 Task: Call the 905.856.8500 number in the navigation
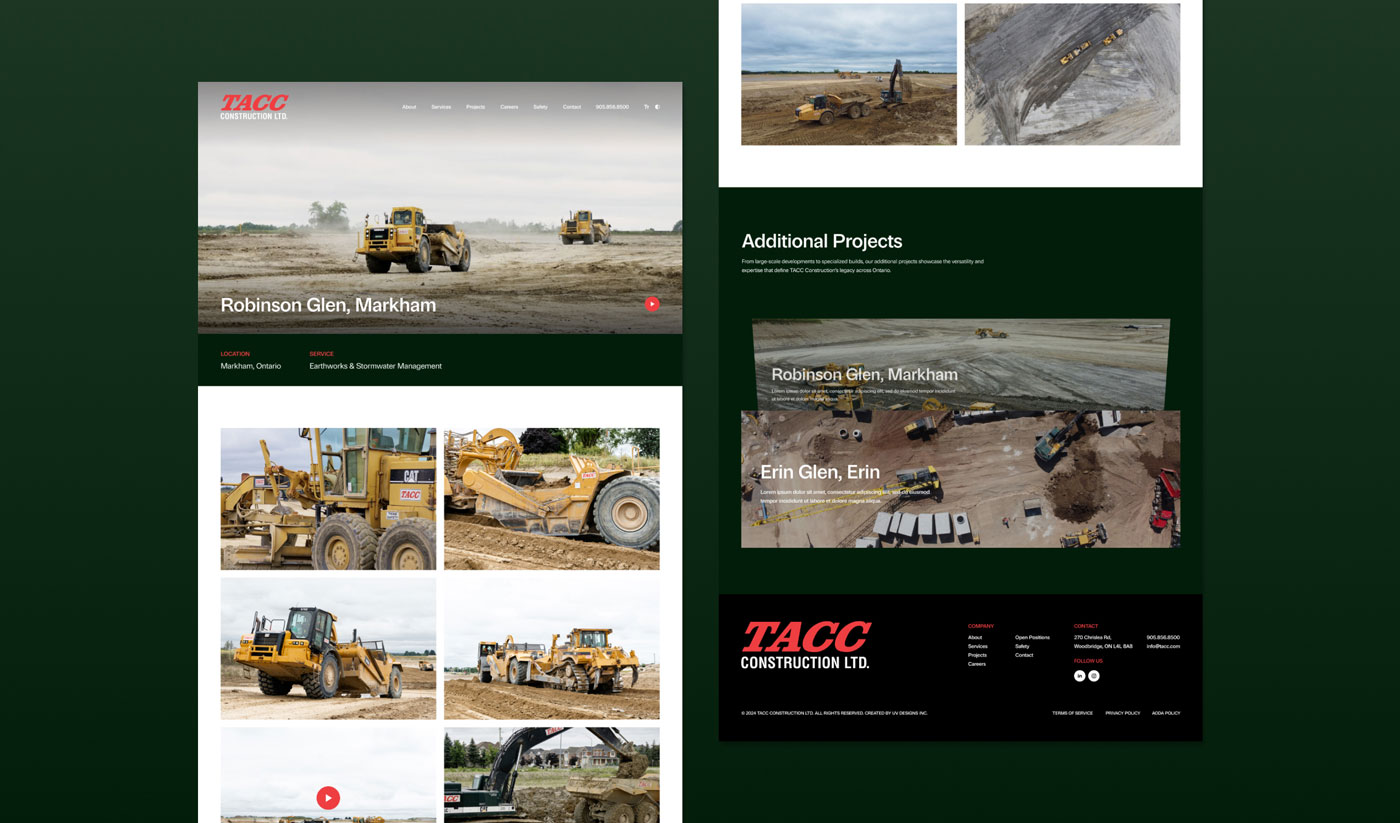pos(612,106)
